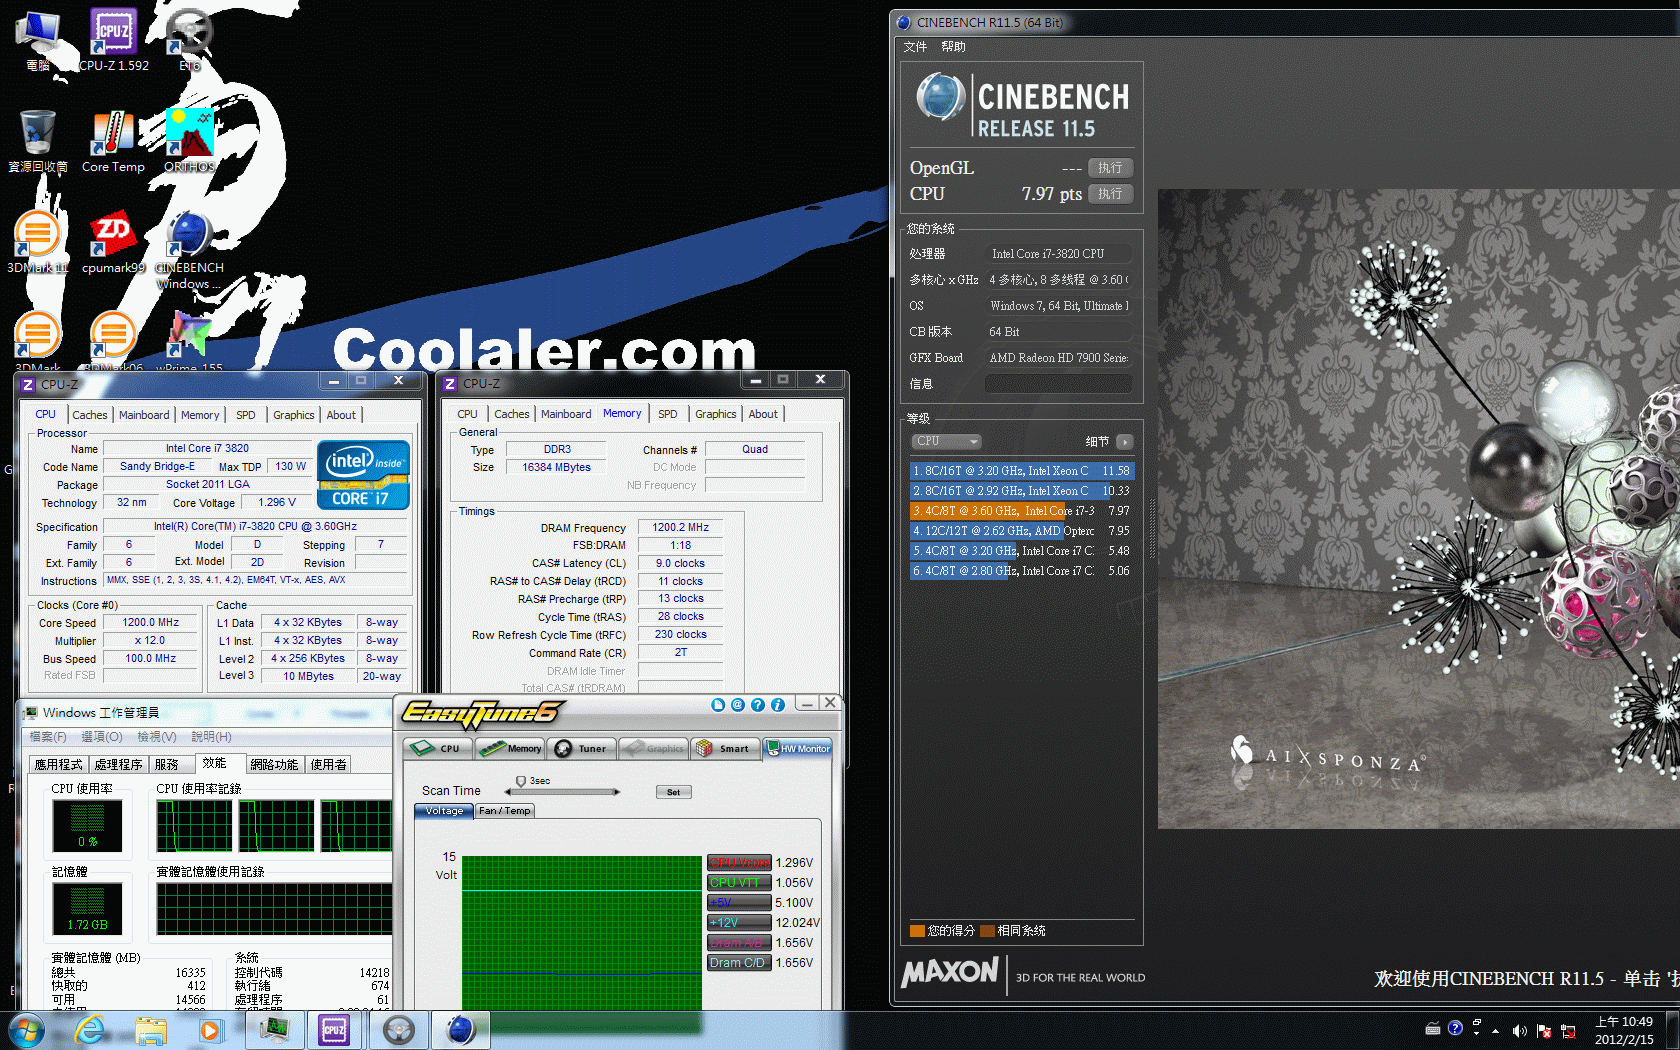This screenshot has width=1680, height=1050.
Task: Switch EasyTune6 to Fan / Temp tab
Action: 505,811
